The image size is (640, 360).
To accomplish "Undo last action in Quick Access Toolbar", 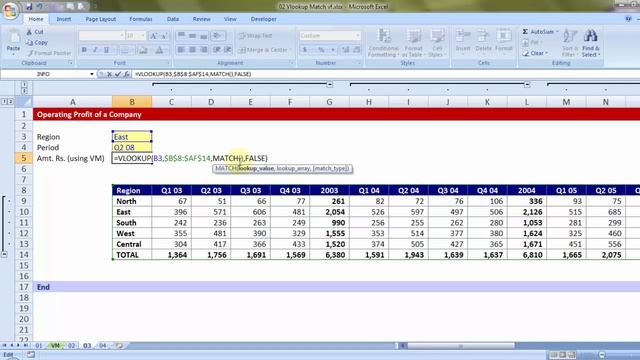I will tap(40, 7).
